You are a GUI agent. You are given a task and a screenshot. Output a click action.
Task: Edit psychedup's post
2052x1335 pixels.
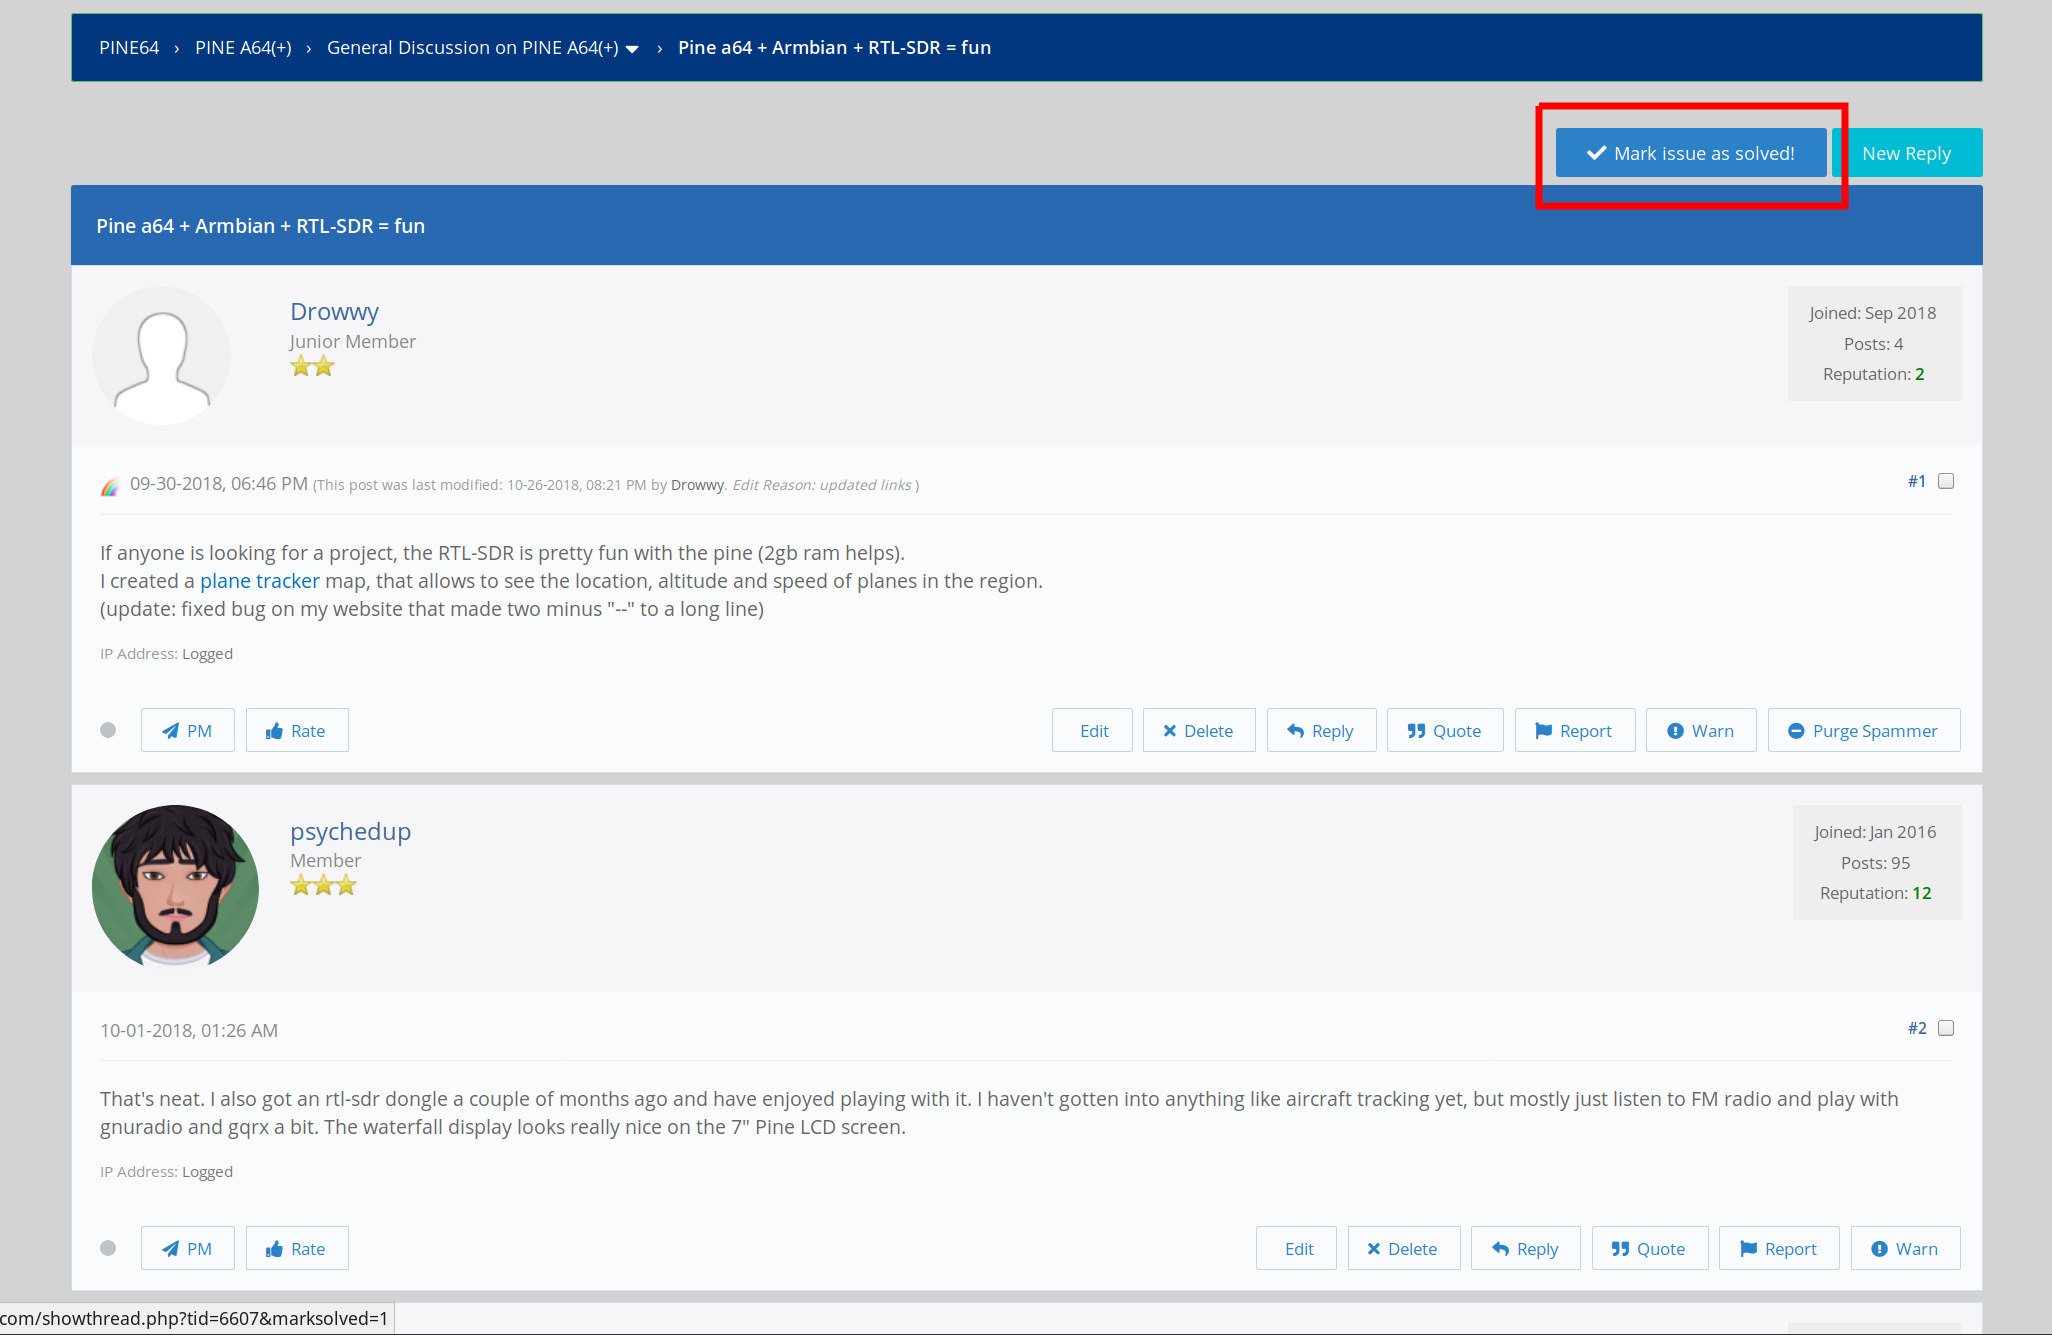pyautogui.click(x=1297, y=1249)
